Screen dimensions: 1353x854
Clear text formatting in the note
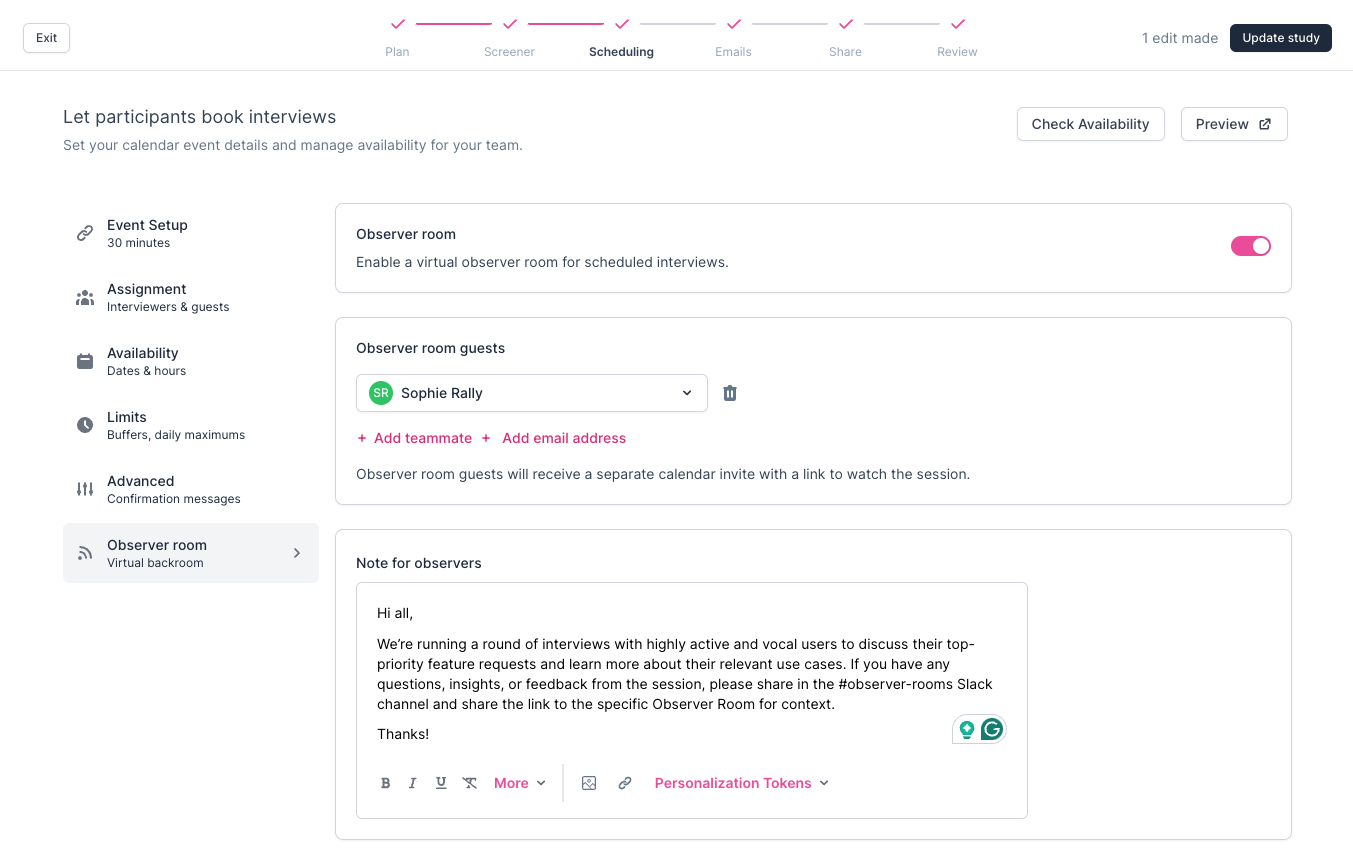point(470,783)
